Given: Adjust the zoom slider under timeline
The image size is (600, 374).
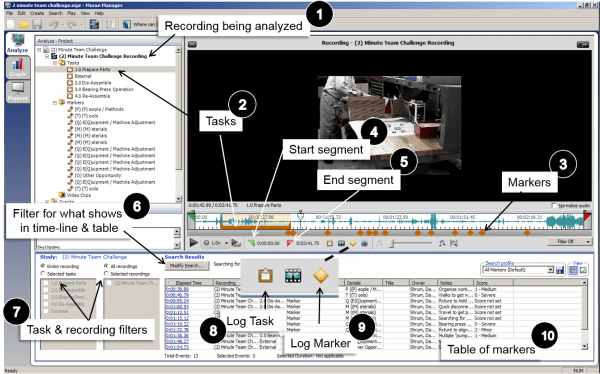Looking at the screenshot, I should tap(411, 243).
